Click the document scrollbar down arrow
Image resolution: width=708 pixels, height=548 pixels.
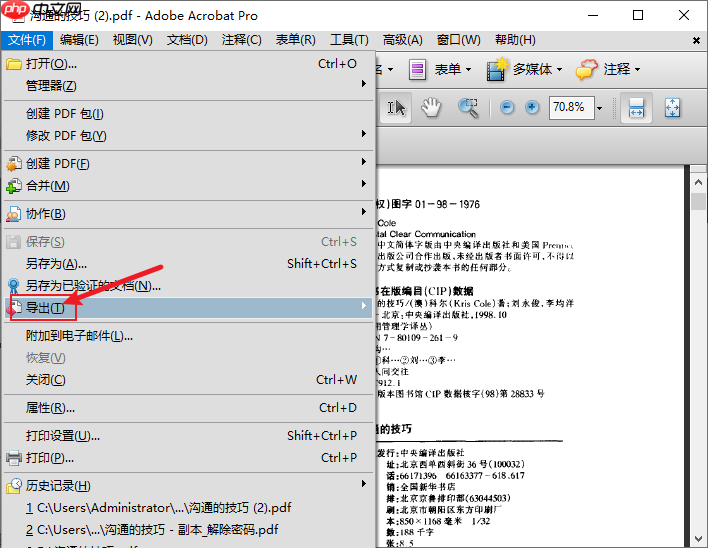tap(699, 539)
